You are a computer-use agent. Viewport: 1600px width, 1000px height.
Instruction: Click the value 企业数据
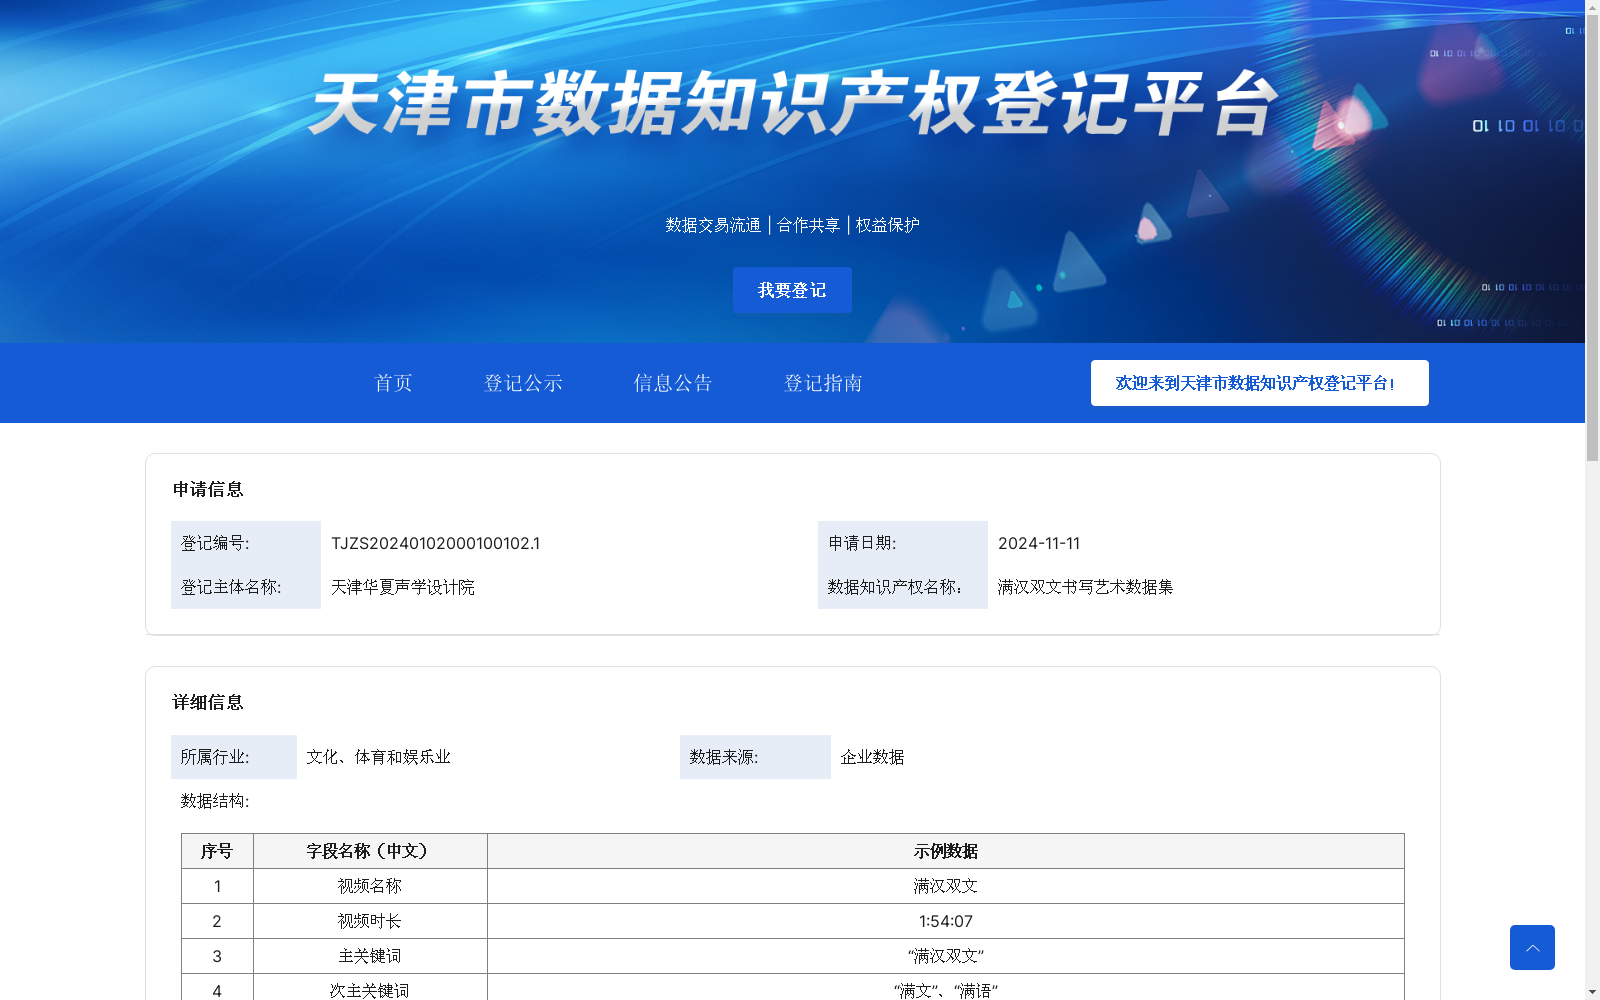click(x=872, y=757)
